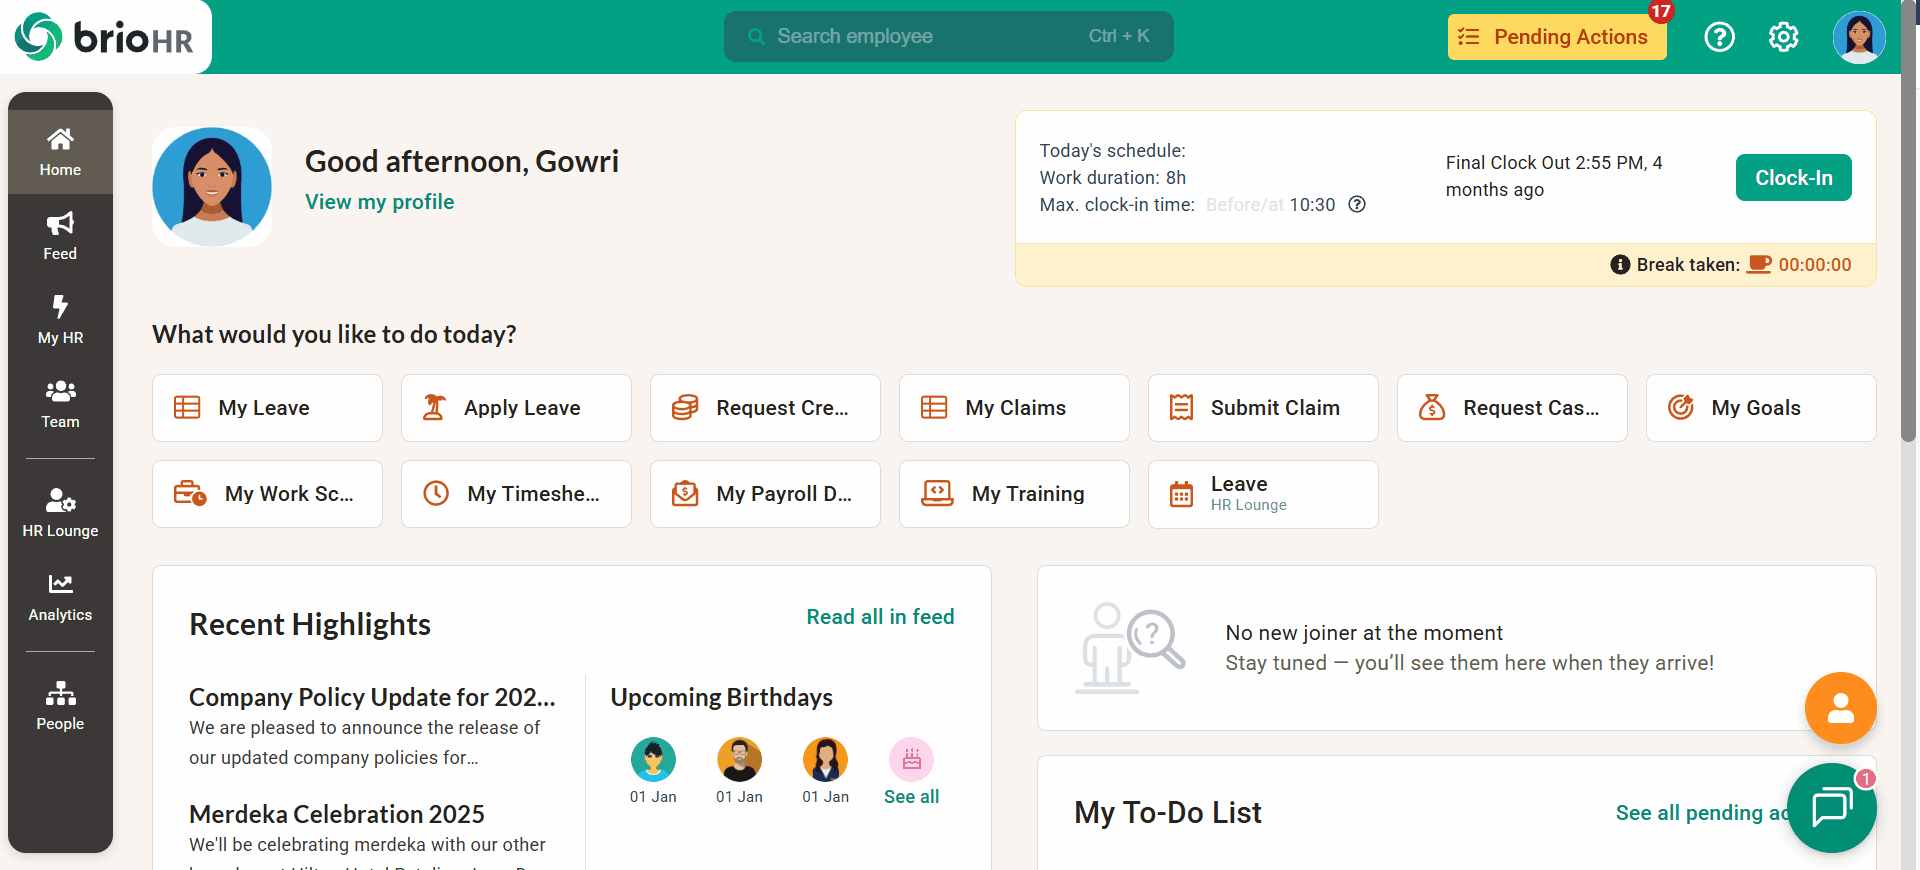Image resolution: width=1920 pixels, height=870 pixels.
Task: Go to My HR in sidebar
Action: [60, 320]
